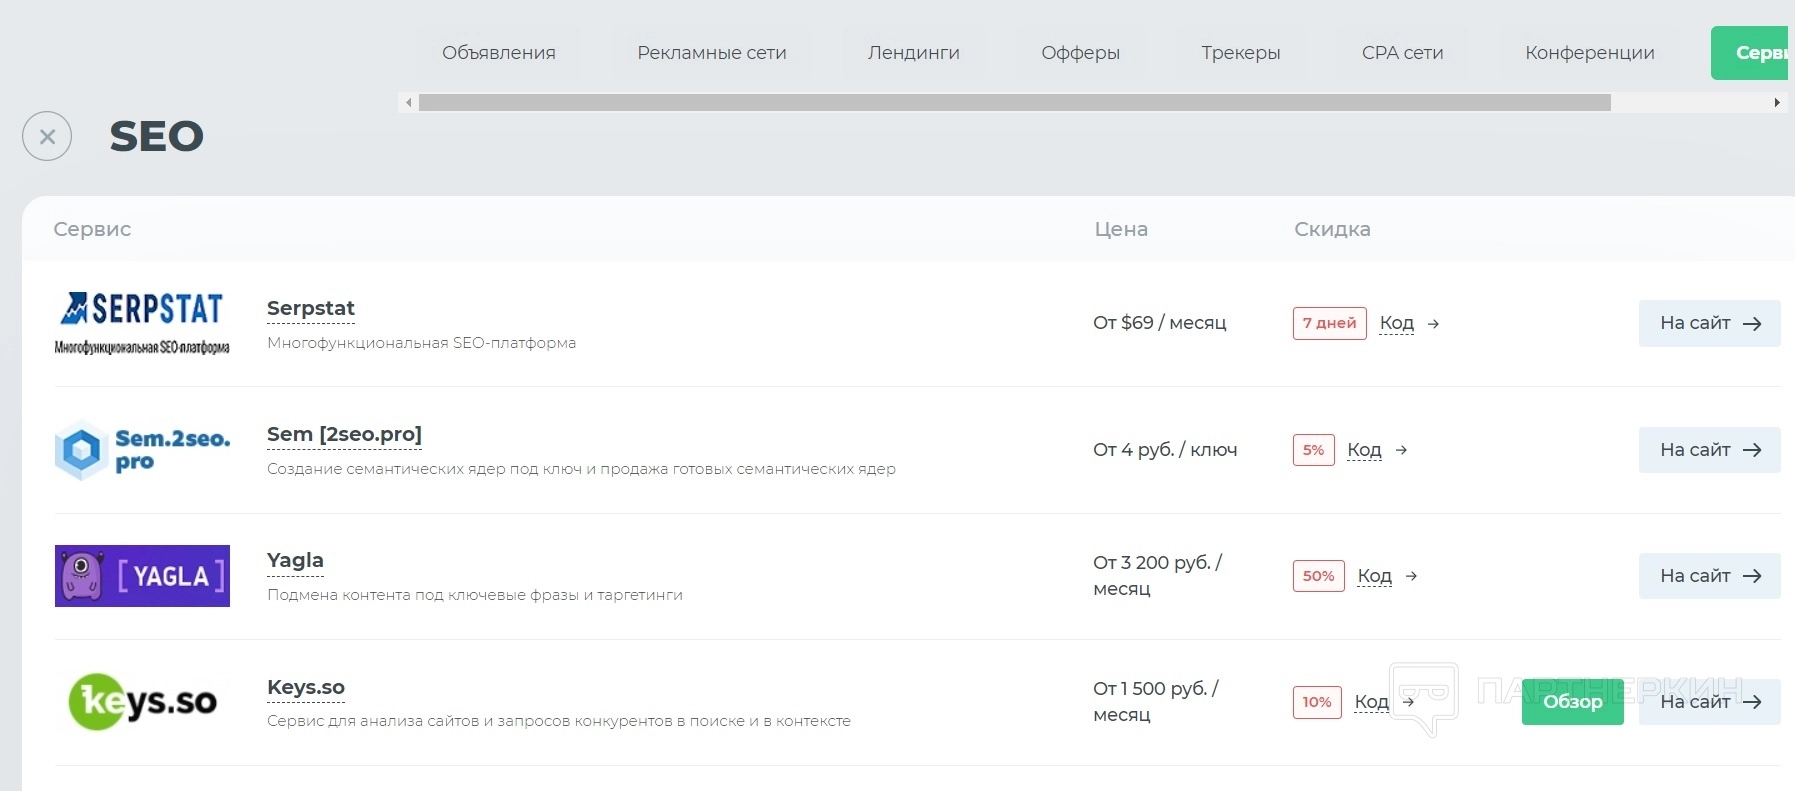This screenshot has width=1795, height=791.
Task: Select the CPA сети tab
Action: [1402, 53]
